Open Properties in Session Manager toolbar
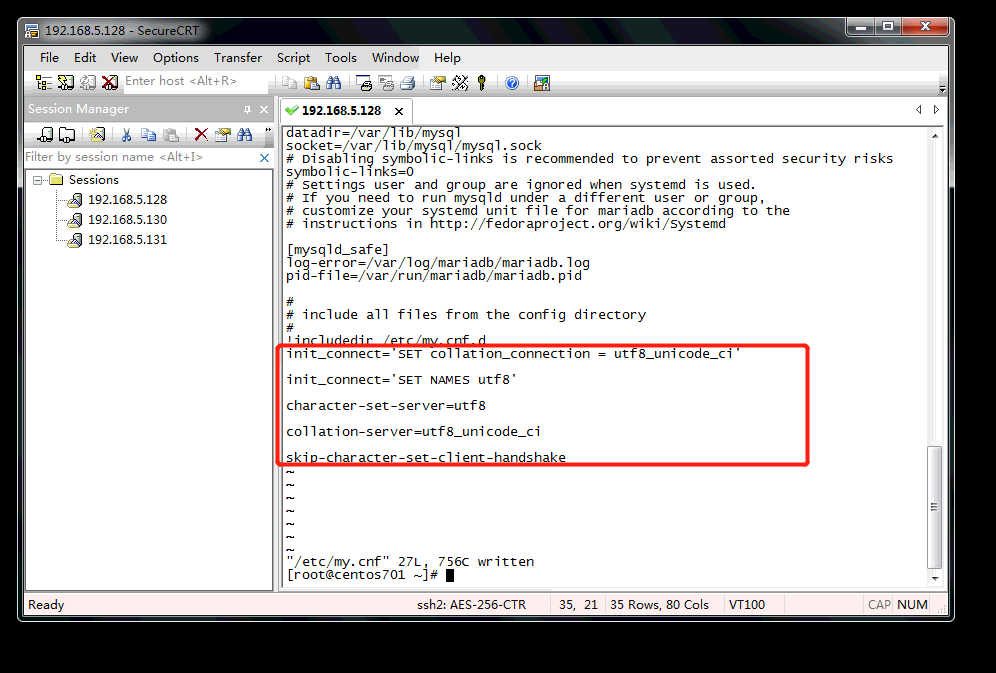 point(223,135)
